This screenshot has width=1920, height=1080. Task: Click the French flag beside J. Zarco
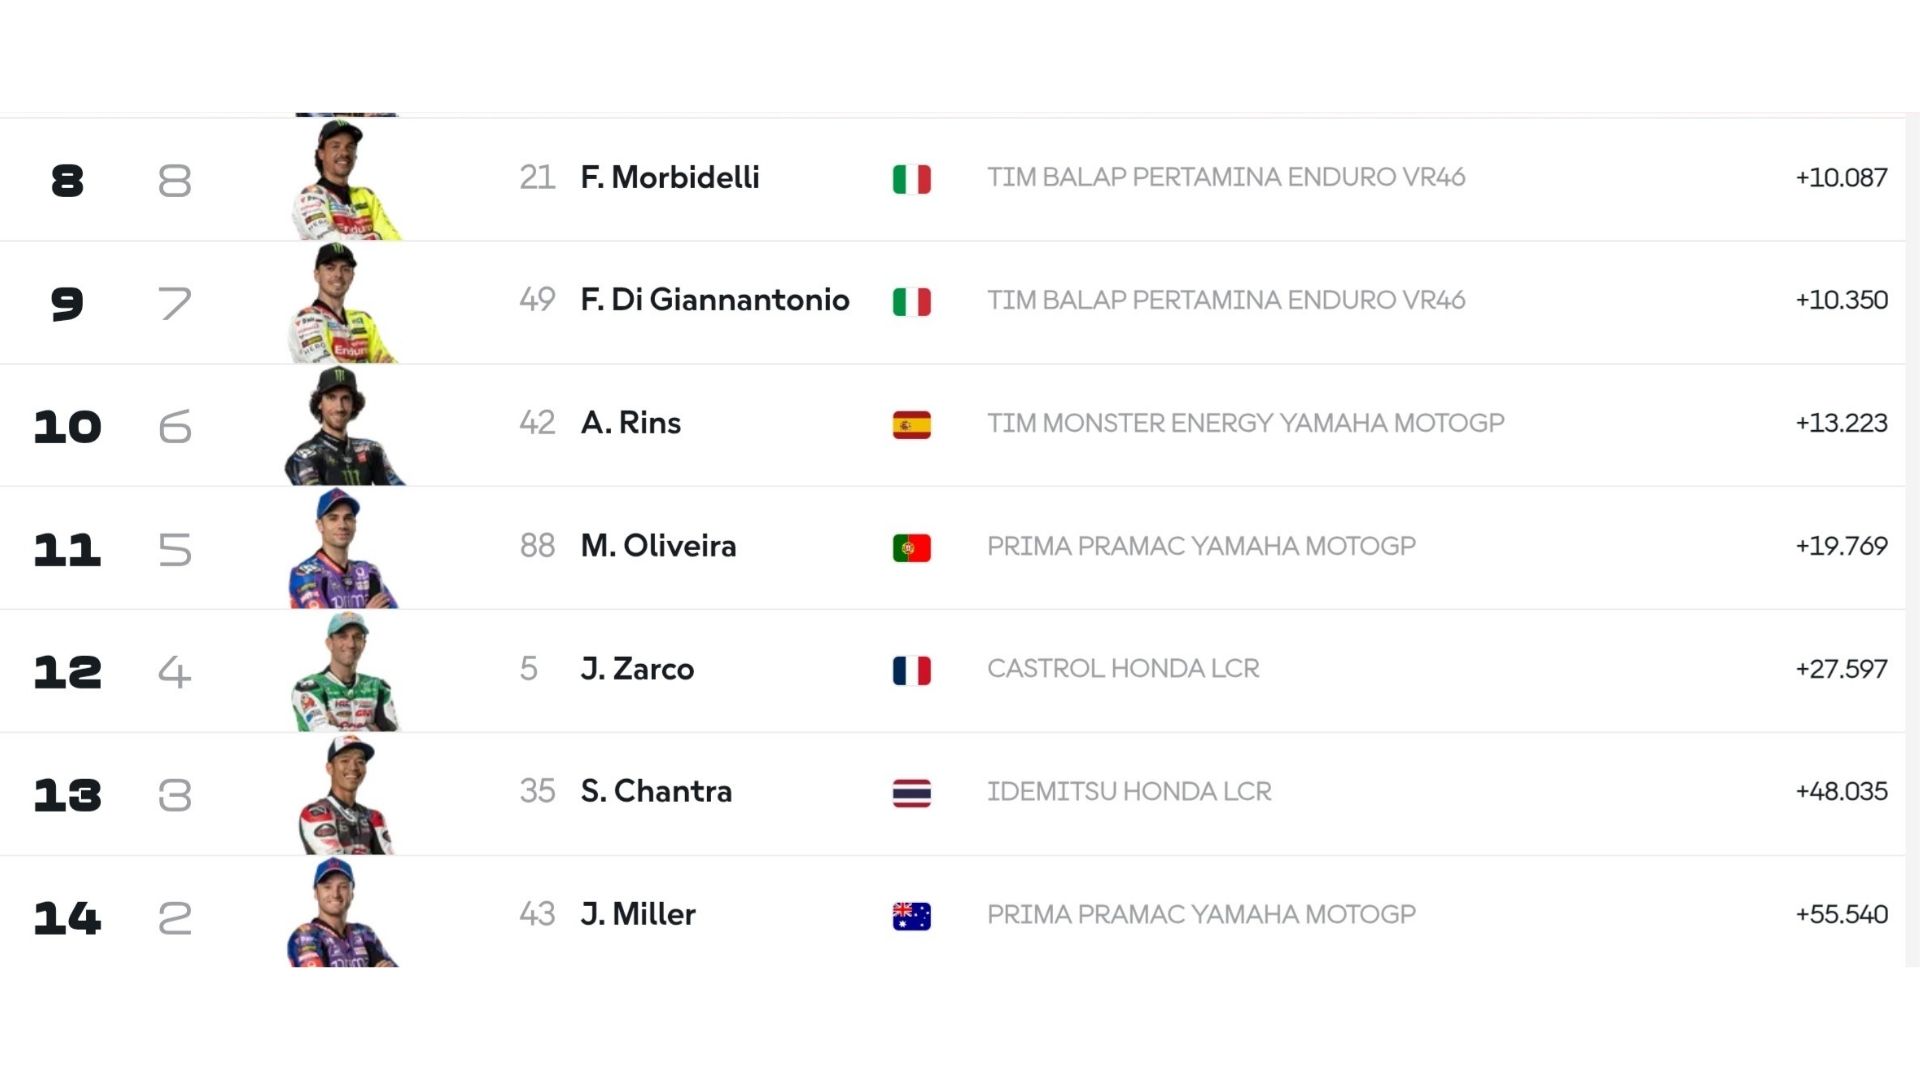pyautogui.click(x=911, y=670)
